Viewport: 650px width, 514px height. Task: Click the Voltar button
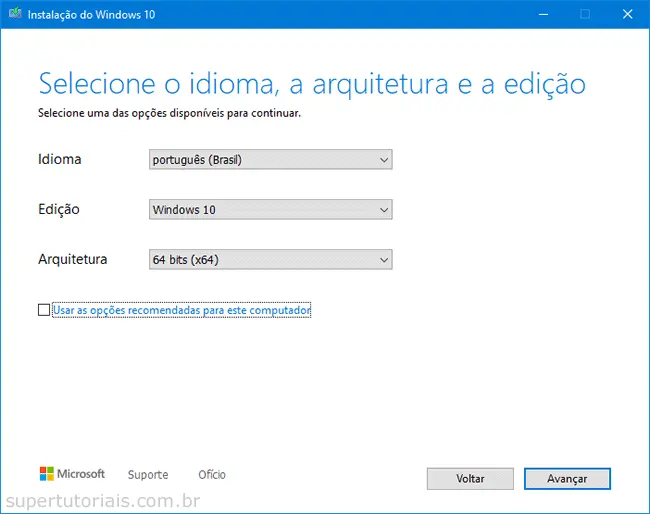470,479
